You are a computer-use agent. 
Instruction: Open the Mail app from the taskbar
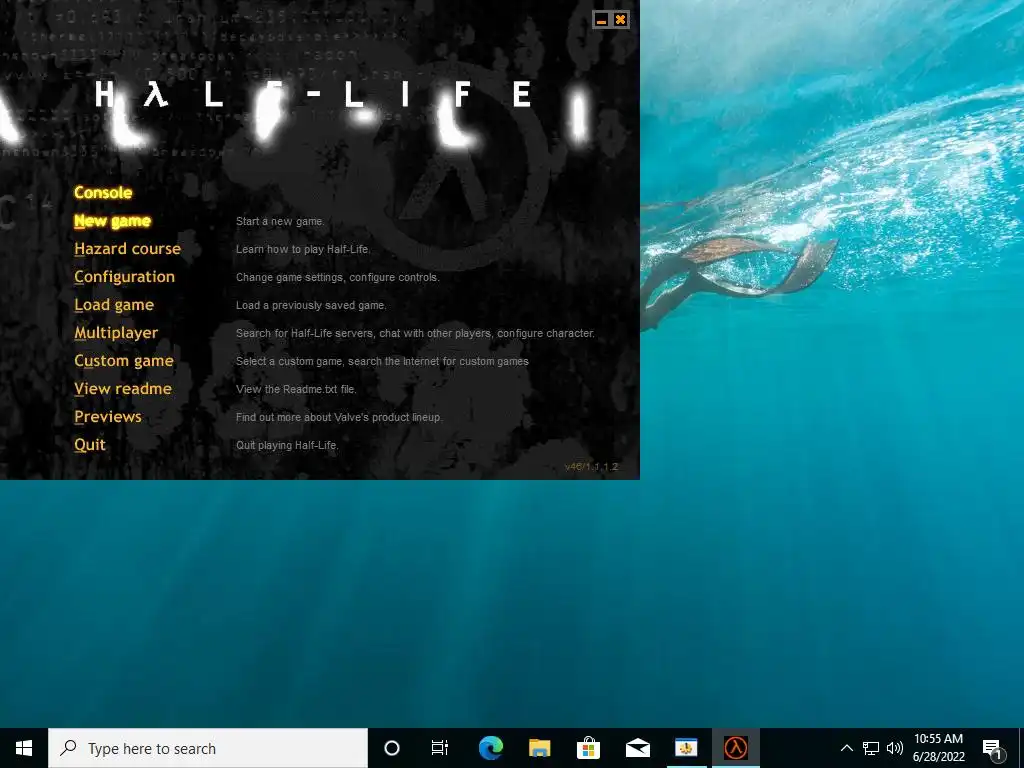click(x=637, y=748)
